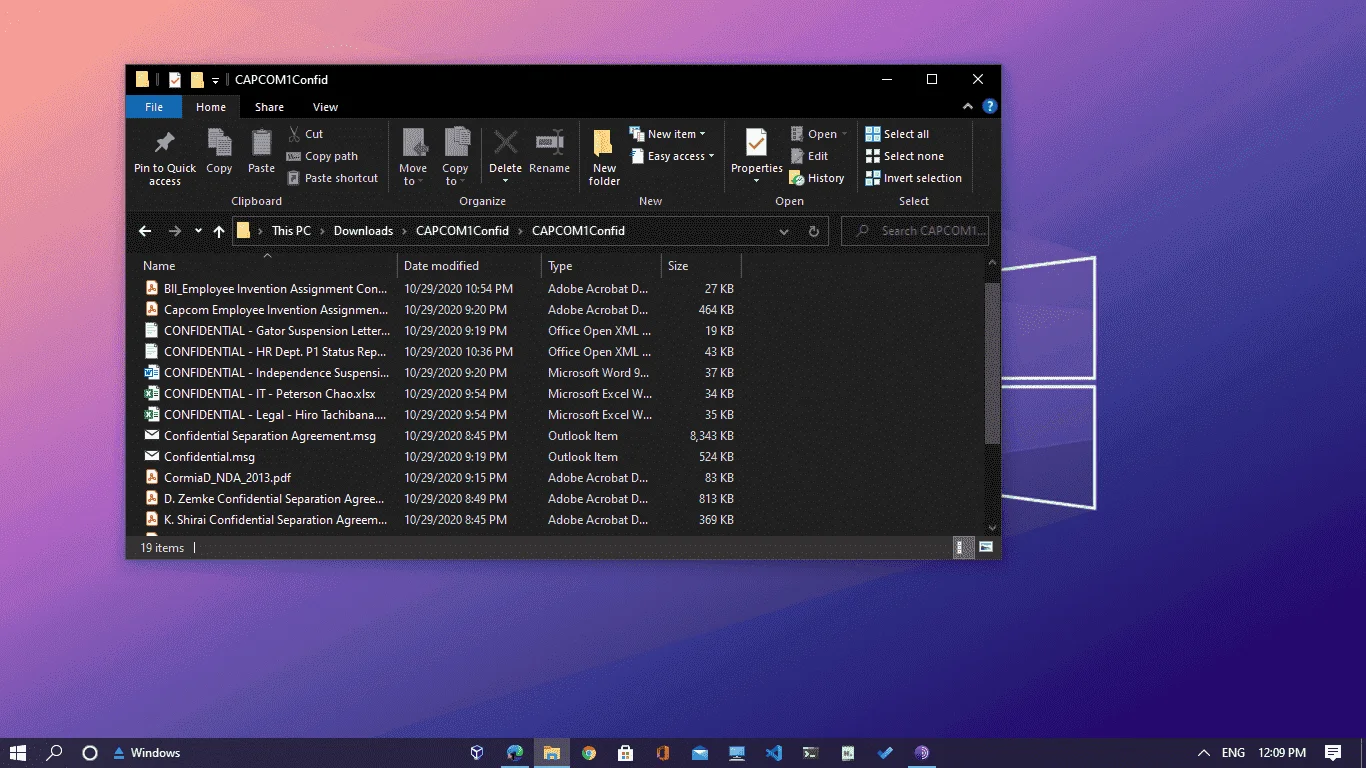Viewport: 1366px width, 768px height.
Task: Open Customize Quick Access Toolbar arrow
Action: point(215,81)
